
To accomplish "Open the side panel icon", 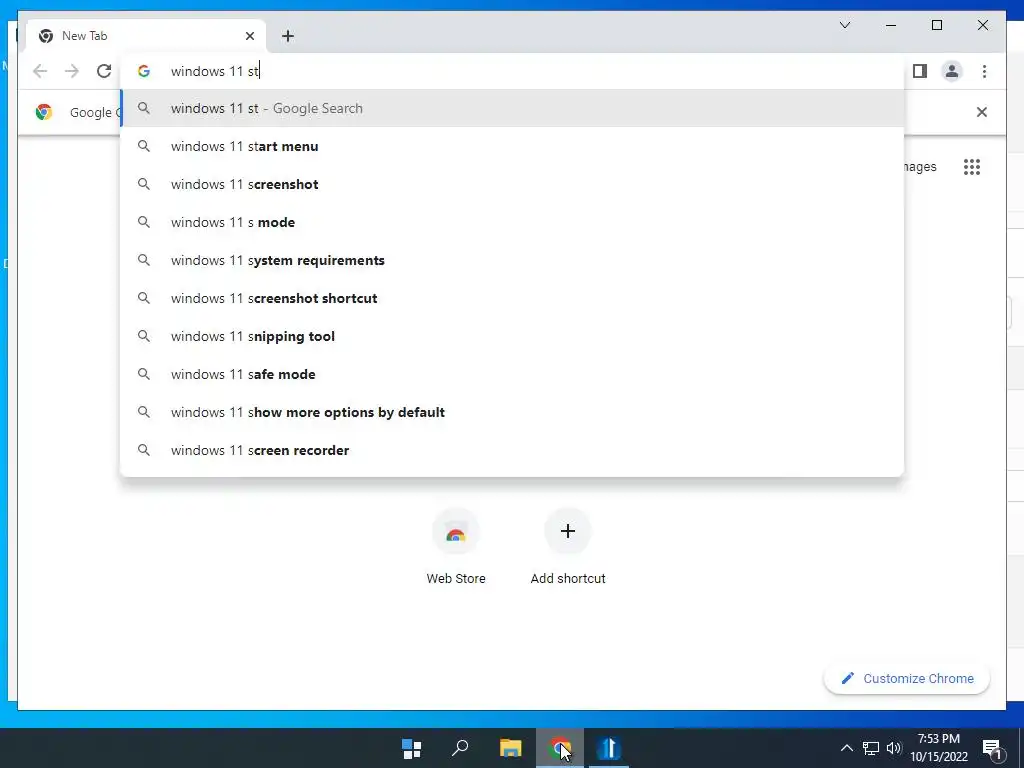I will click(920, 71).
